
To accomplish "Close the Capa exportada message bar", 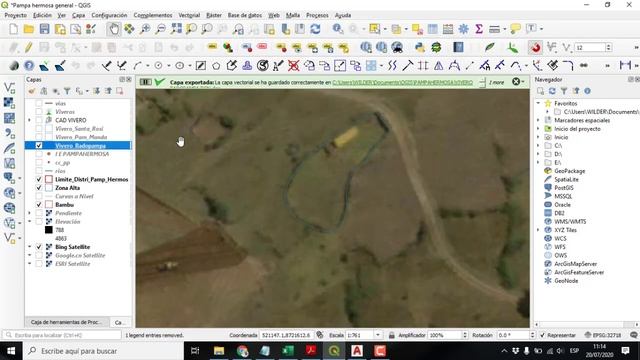I will click(516, 82).
